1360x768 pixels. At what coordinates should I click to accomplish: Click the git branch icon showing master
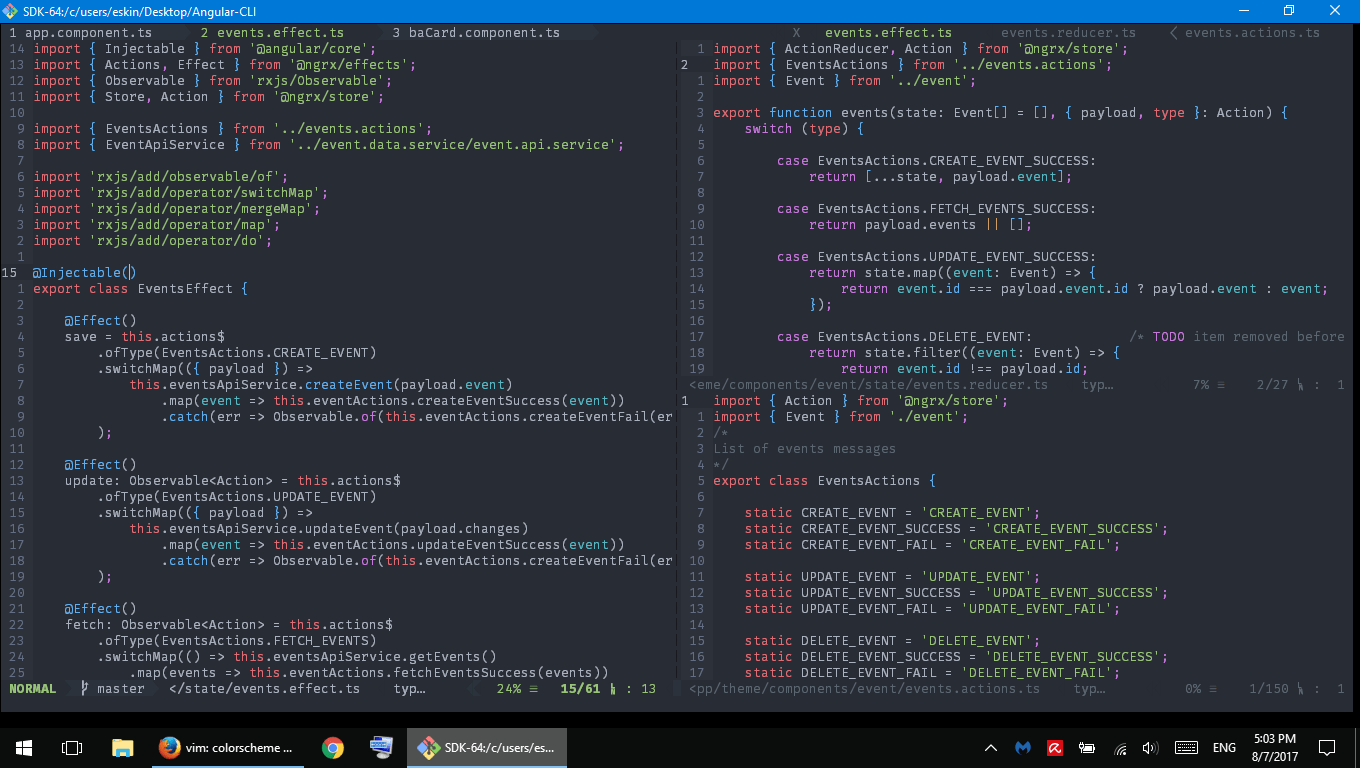pyautogui.click(x=83, y=688)
